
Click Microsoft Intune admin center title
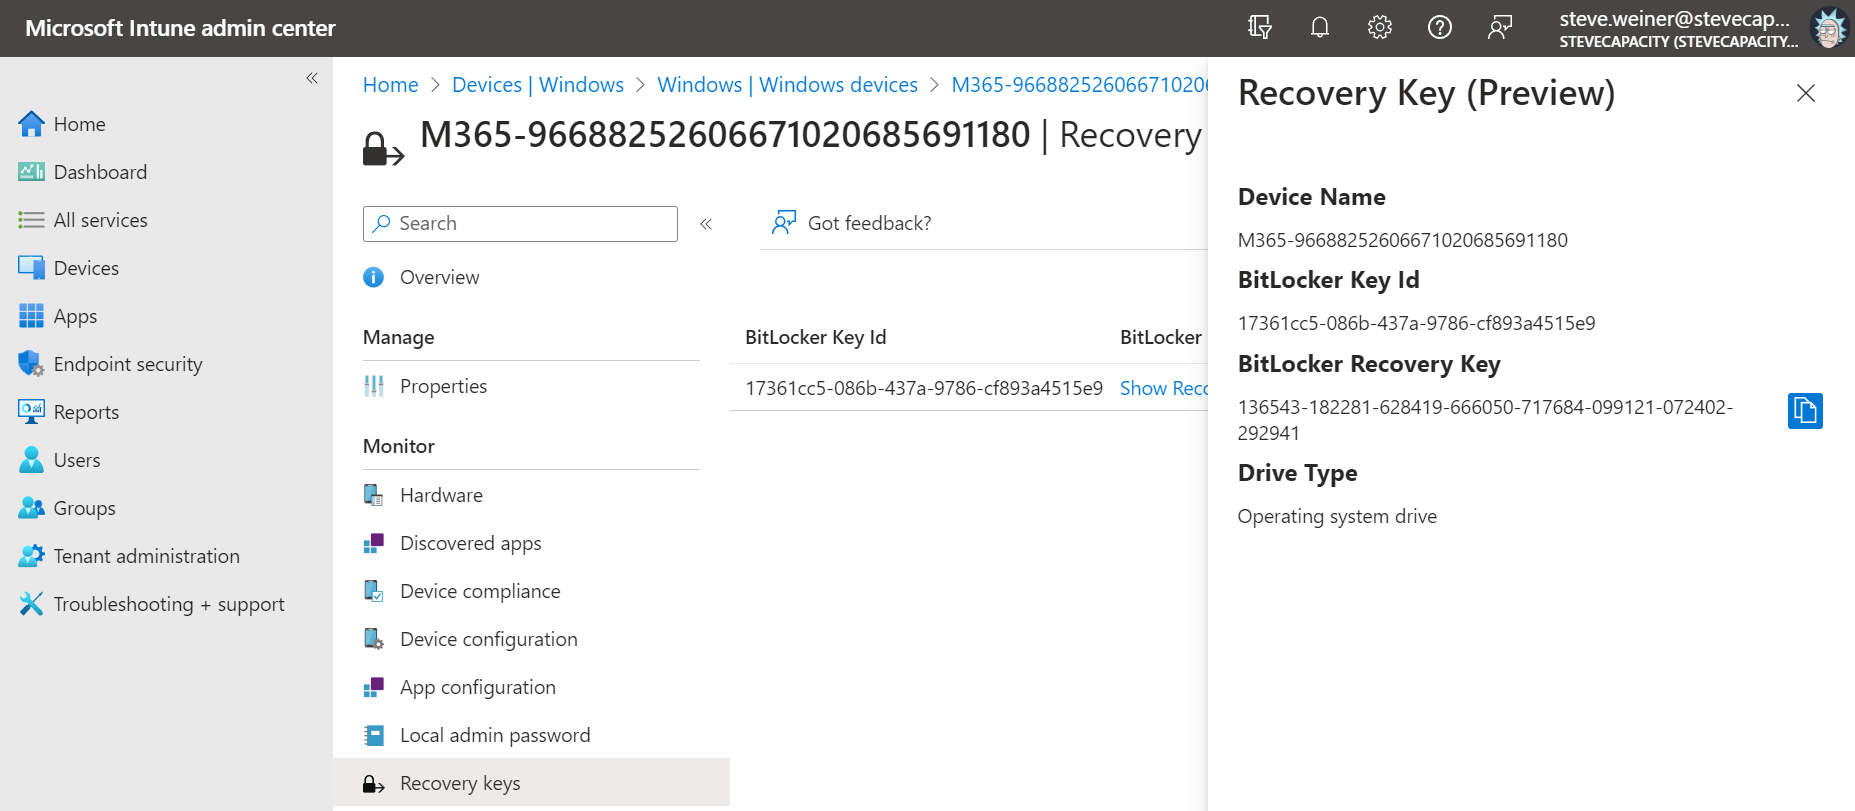click(x=180, y=28)
